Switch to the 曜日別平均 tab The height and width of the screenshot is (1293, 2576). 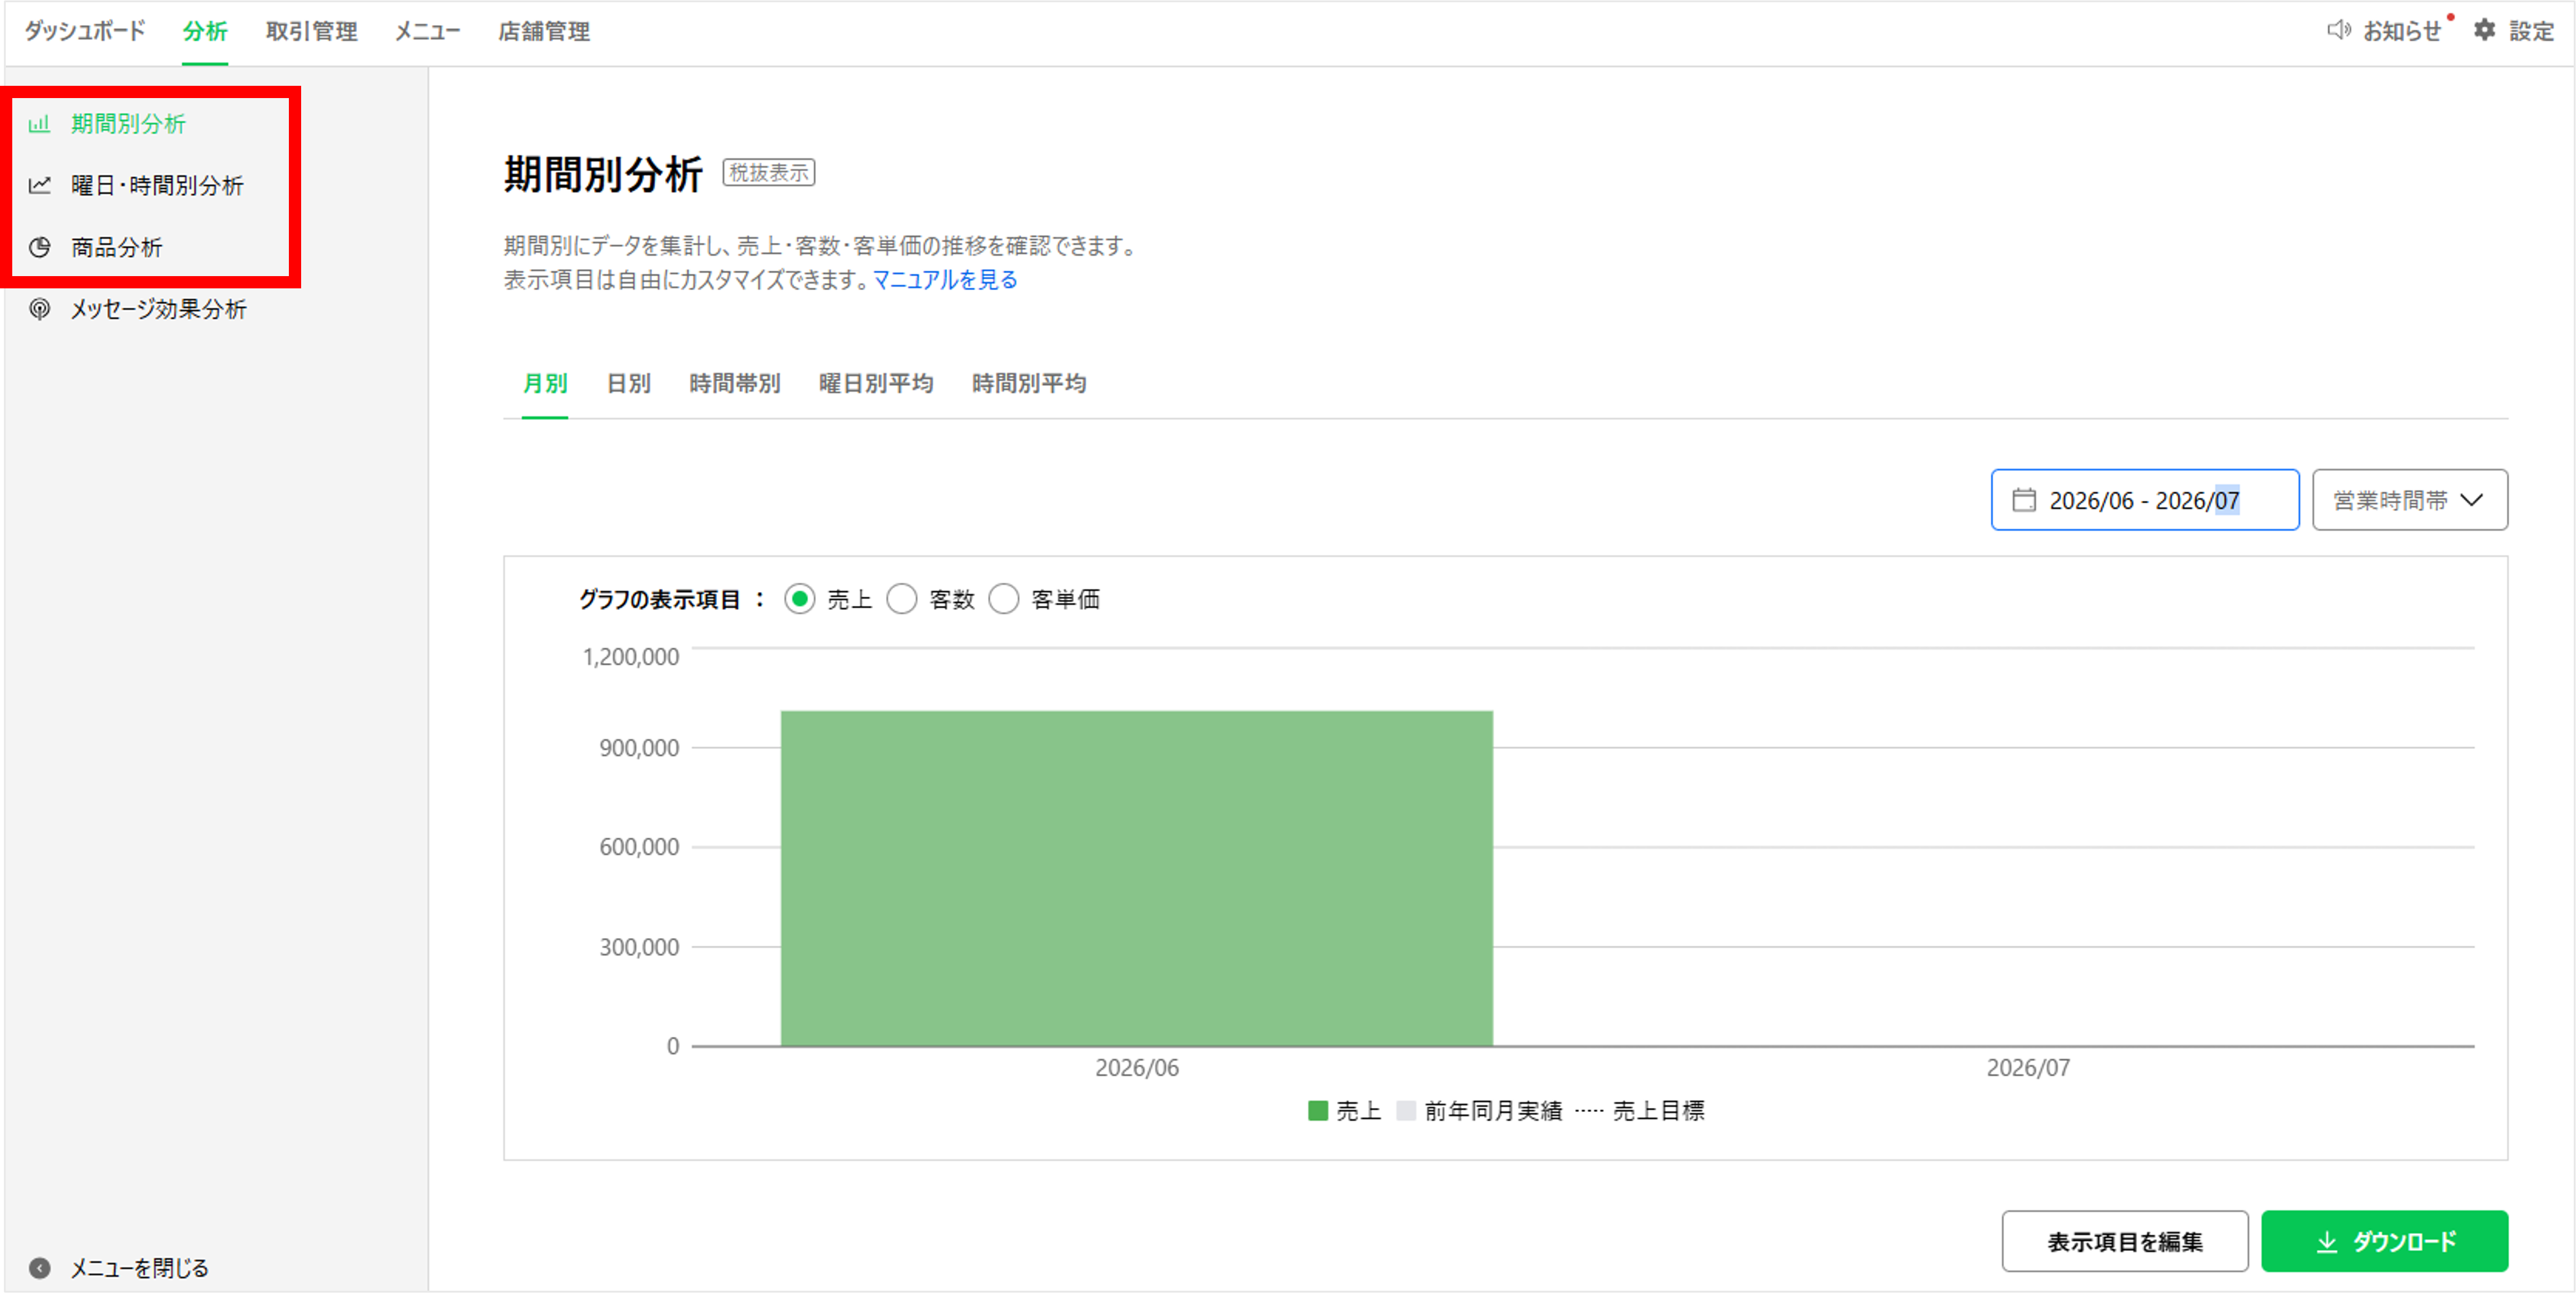[x=876, y=383]
